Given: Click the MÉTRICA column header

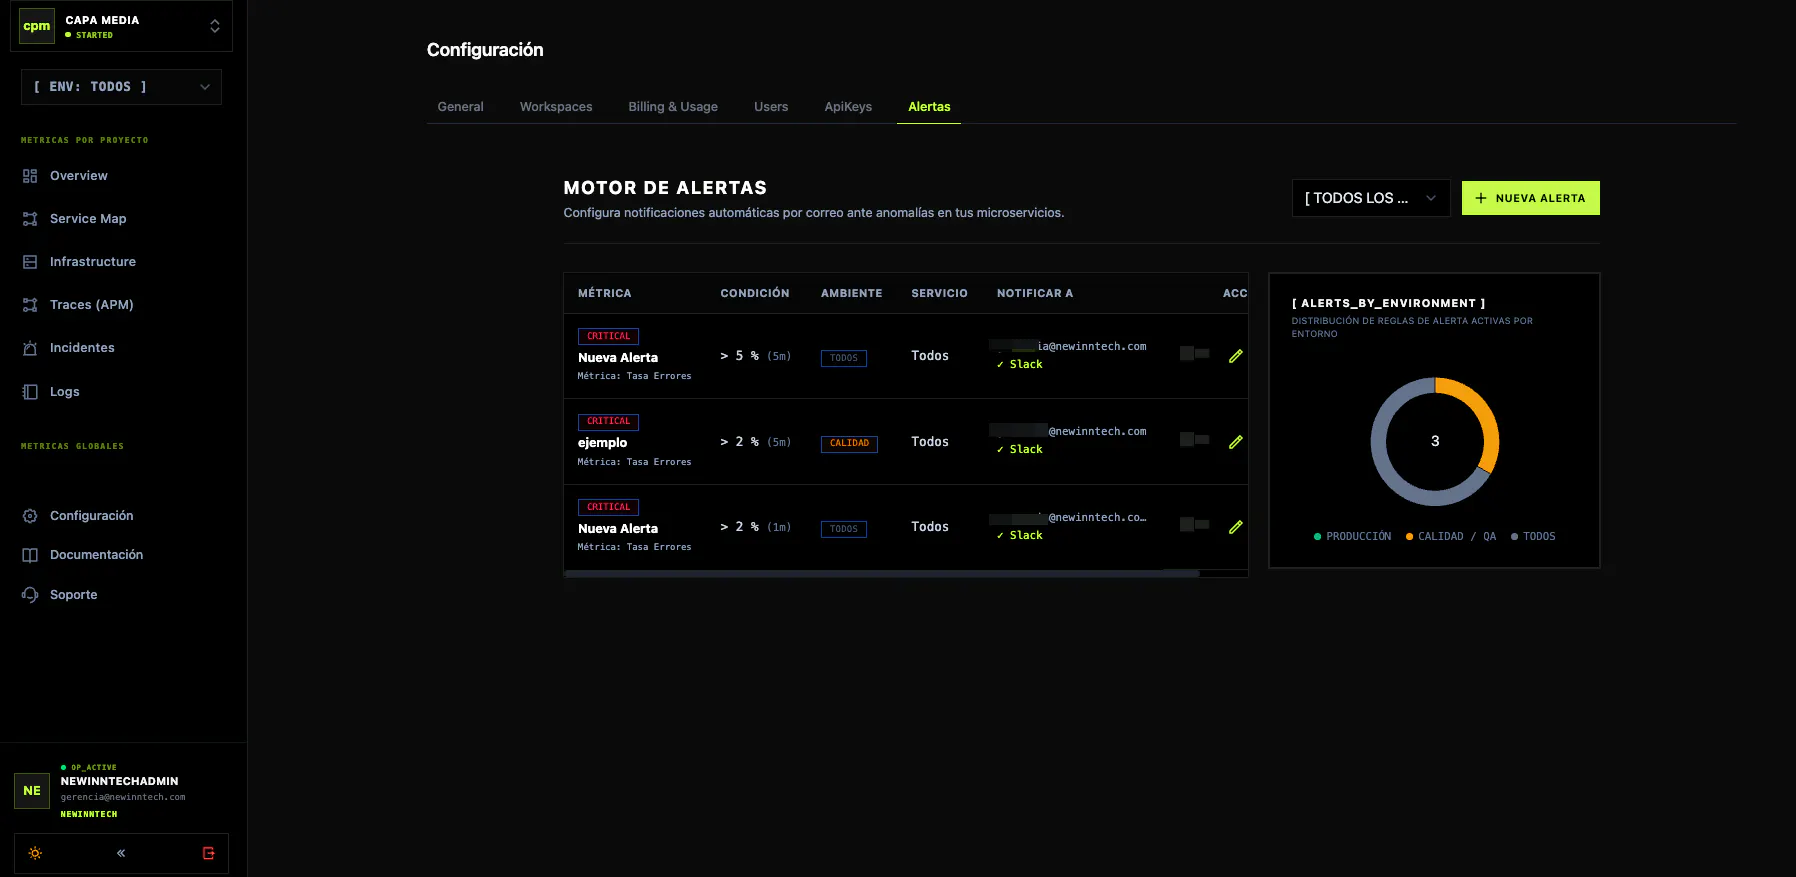Looking at the screenshot, I should tap(605, 294).
